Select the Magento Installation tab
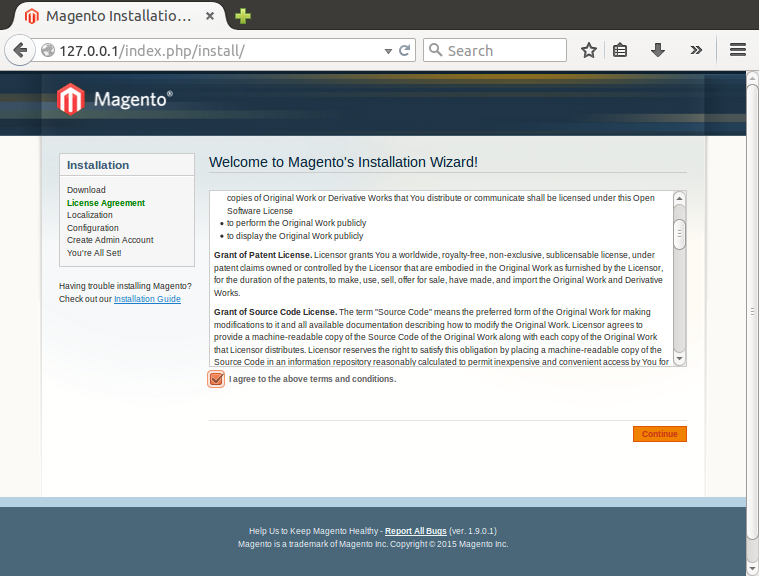 click(x=119, y=16)
